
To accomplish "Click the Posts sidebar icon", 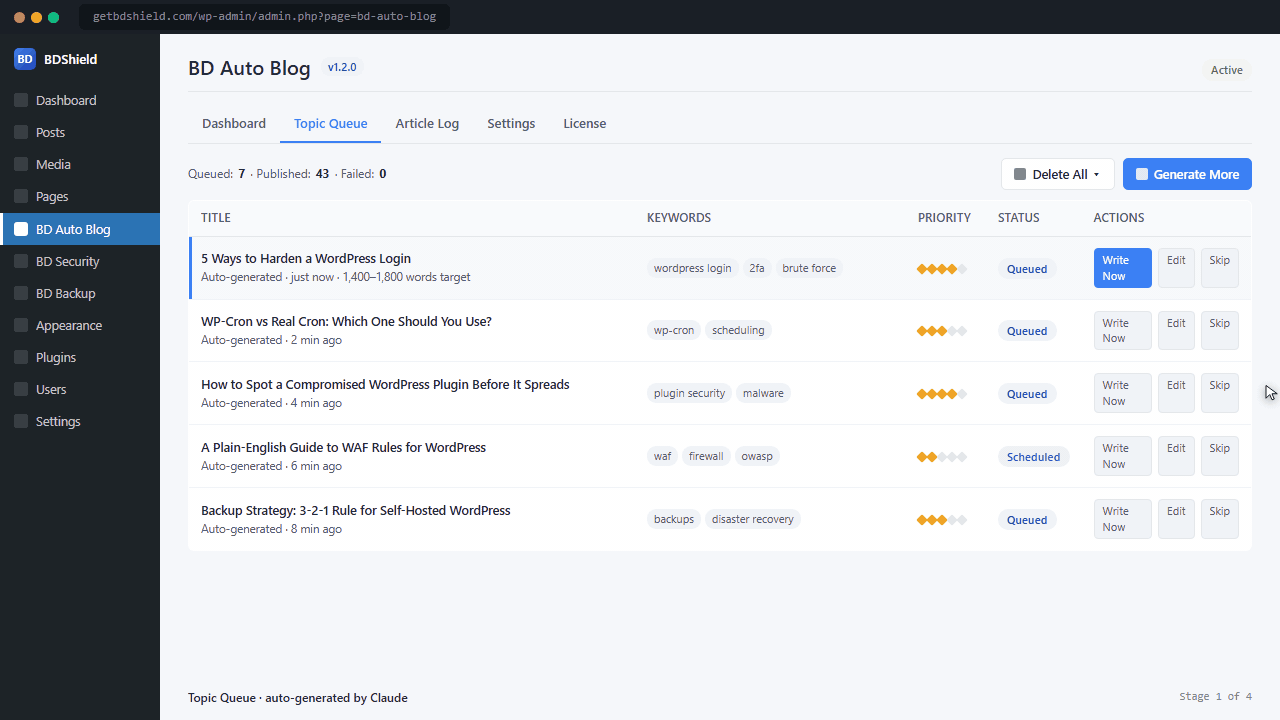I will [x=21, y=133].
